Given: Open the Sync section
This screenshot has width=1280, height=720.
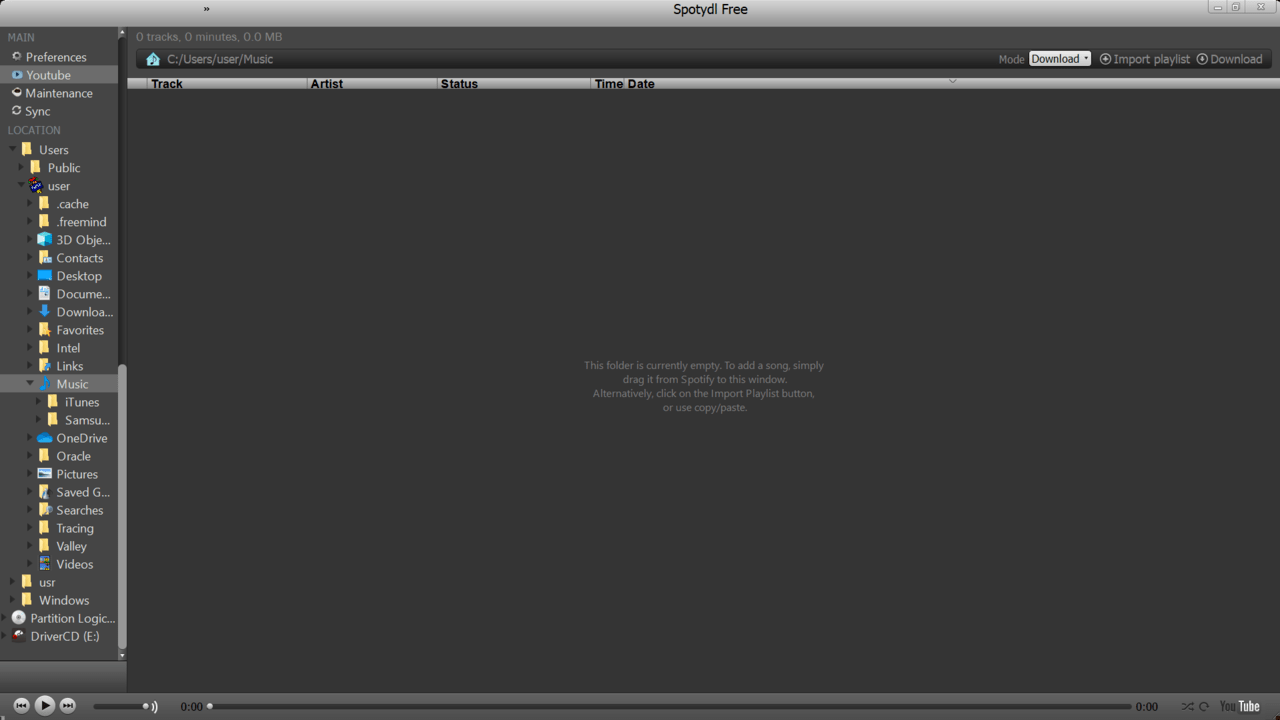Looking at the screenshot, I should pos(38,111).
